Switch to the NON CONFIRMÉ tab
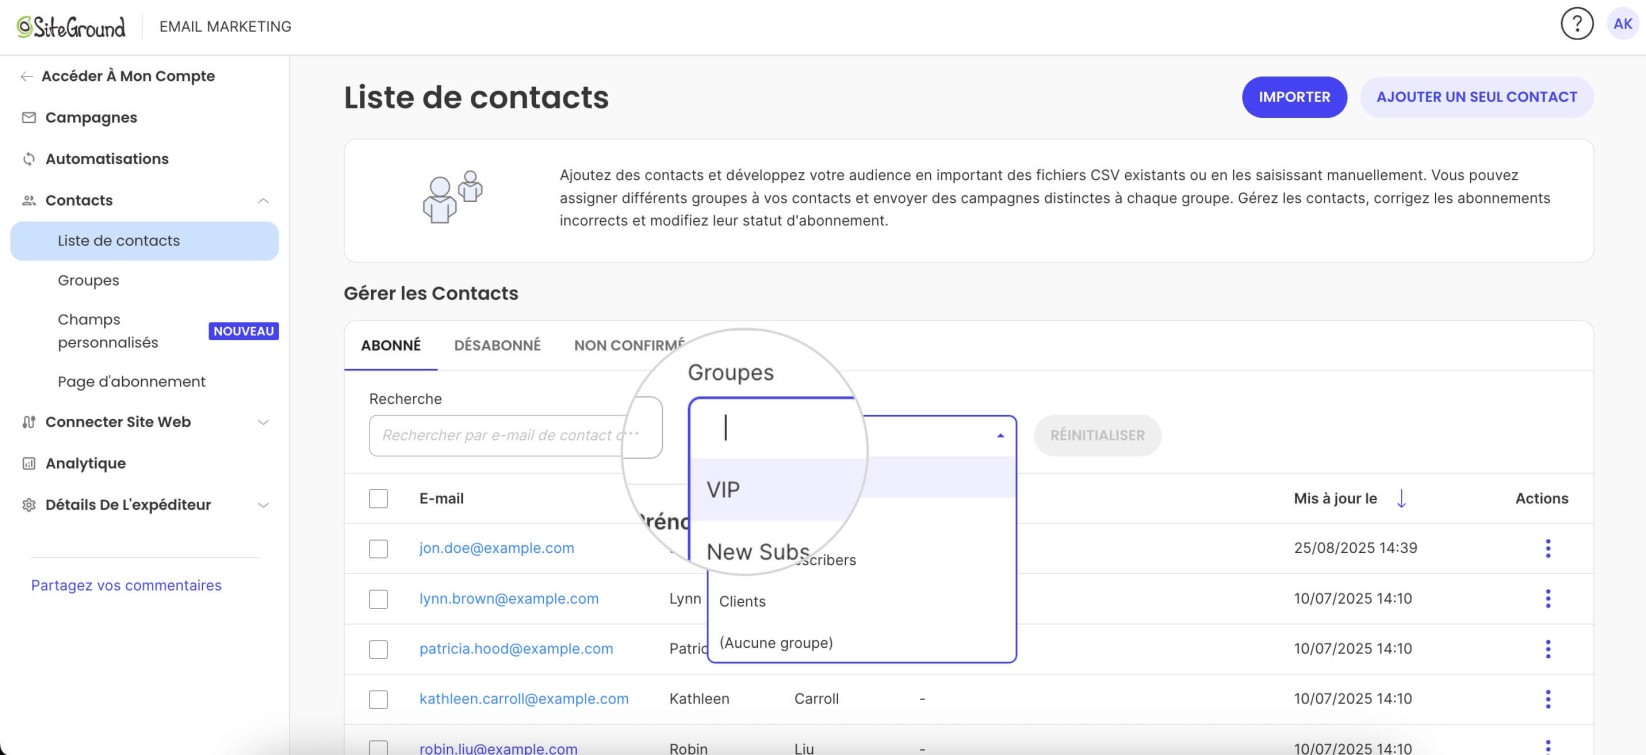This screenshot has width=1646, height=755. click(630, 345)
